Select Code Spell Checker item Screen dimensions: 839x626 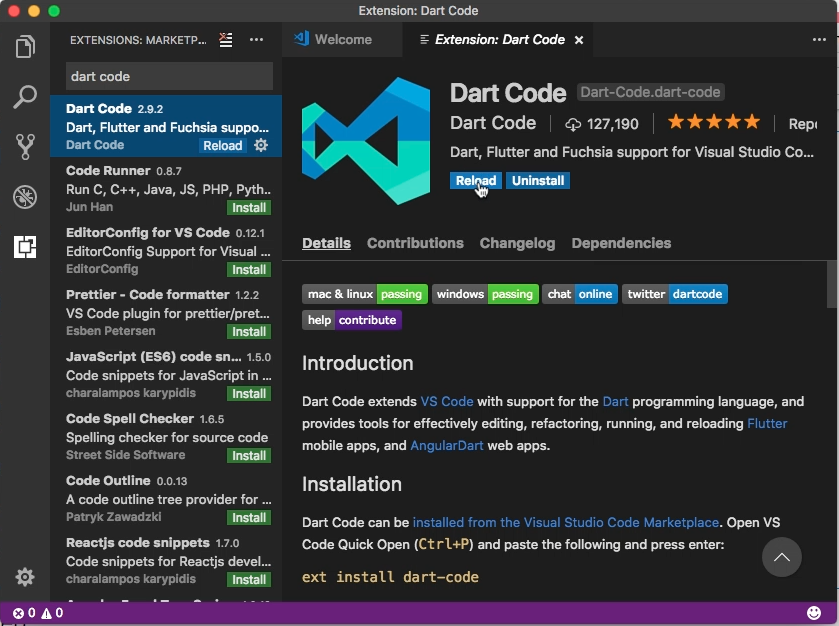point(166,437)
